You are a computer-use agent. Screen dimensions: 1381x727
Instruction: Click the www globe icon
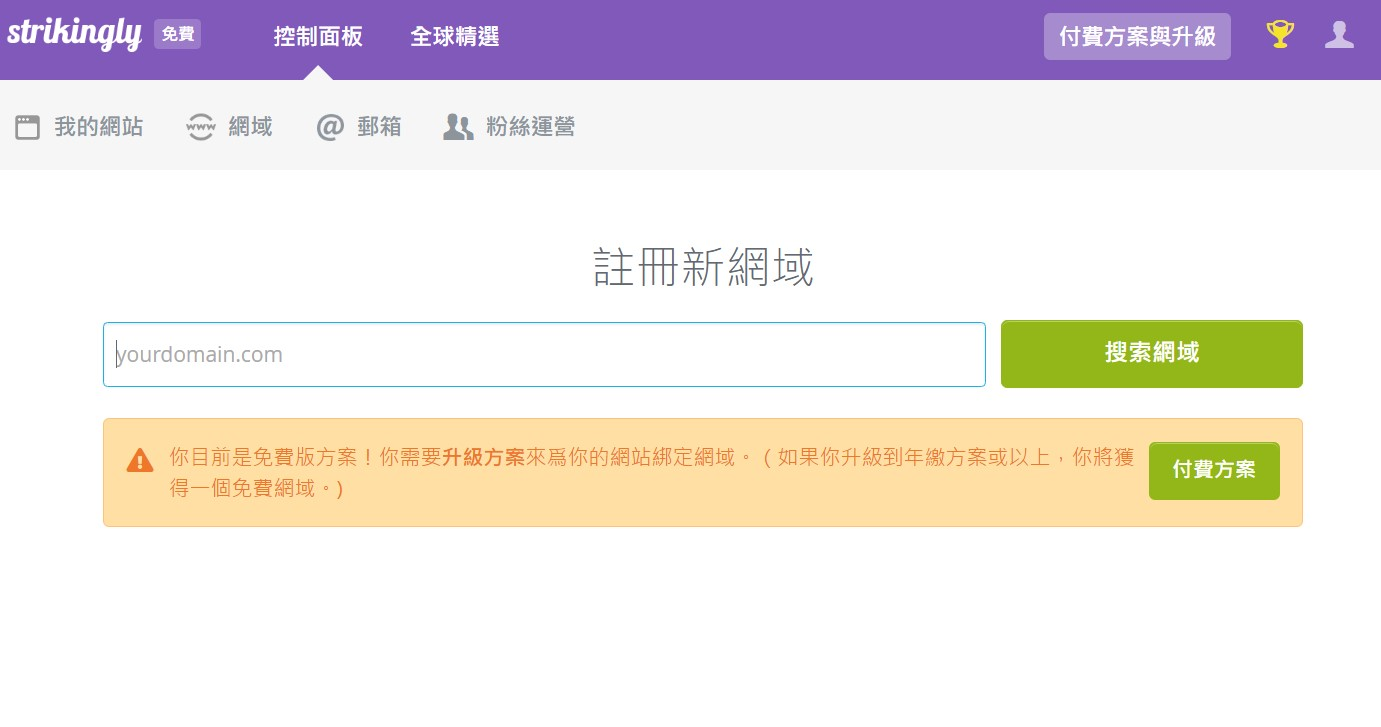pyautogui.click(x=201, y=127)
